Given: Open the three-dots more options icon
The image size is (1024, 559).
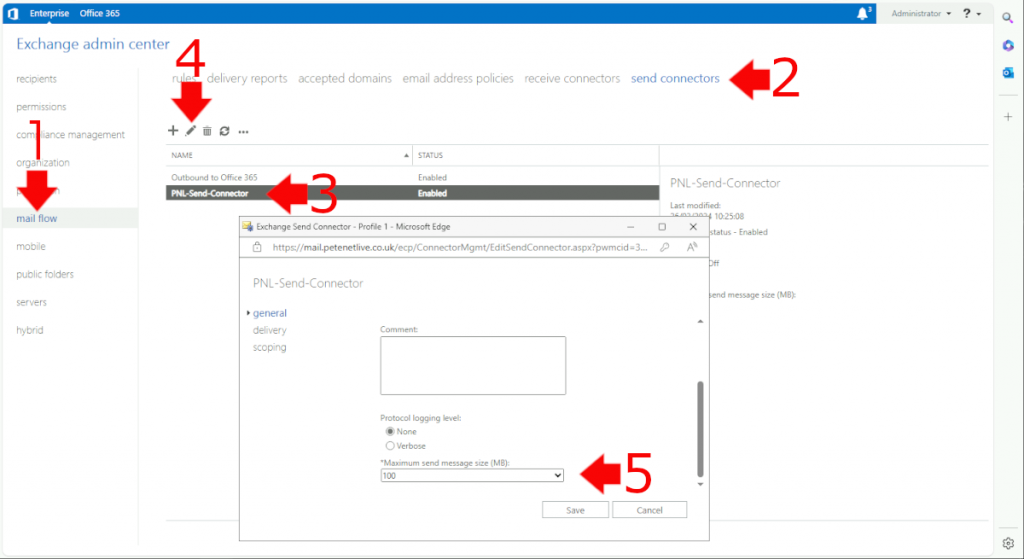Looking at the screenshot, I should [x=243, y=131].
